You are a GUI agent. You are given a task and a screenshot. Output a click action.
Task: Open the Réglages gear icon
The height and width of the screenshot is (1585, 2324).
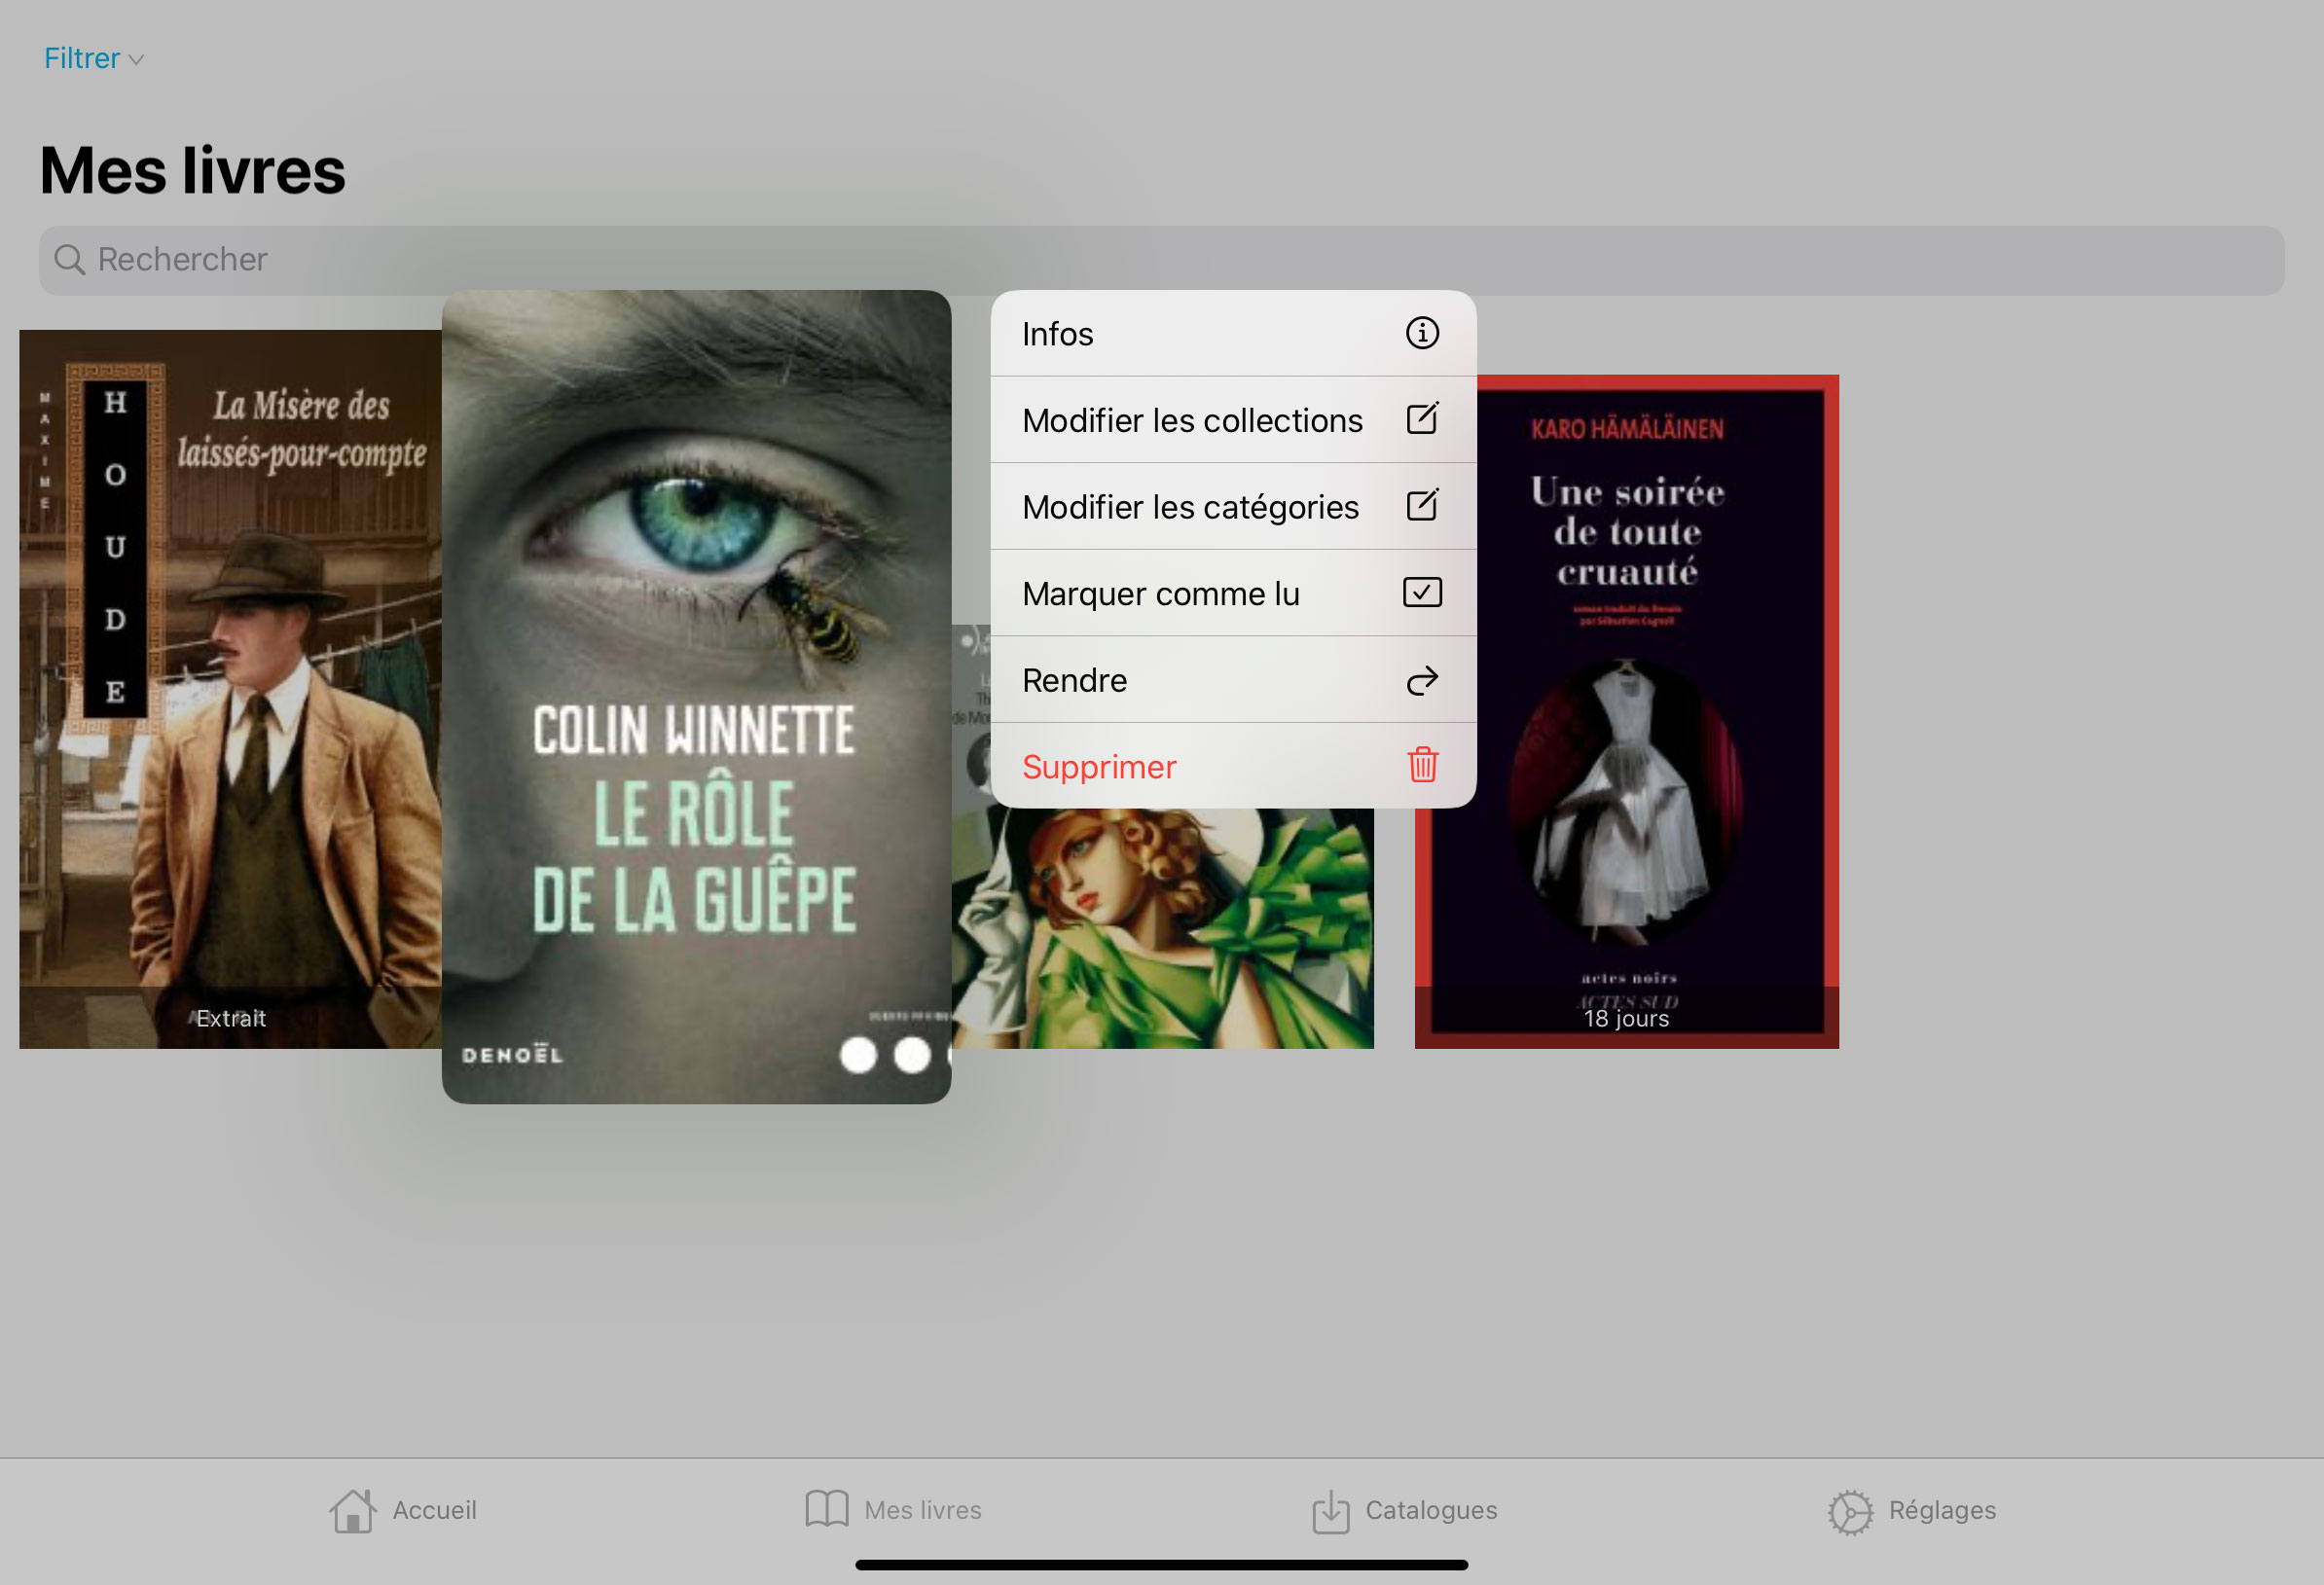(x=1850, y=1511)
